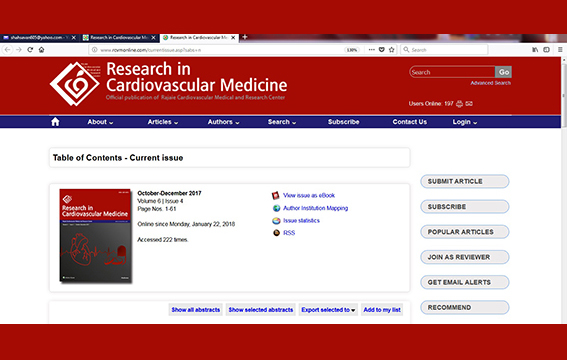The height and width of the screenshot is (360, 567).
Task: Open a new tab with plus button
Action: pos(245,37)
